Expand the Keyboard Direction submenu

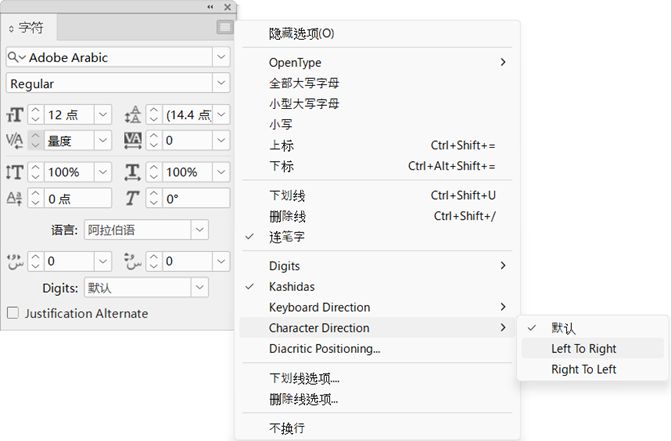[x=377, y=307]
